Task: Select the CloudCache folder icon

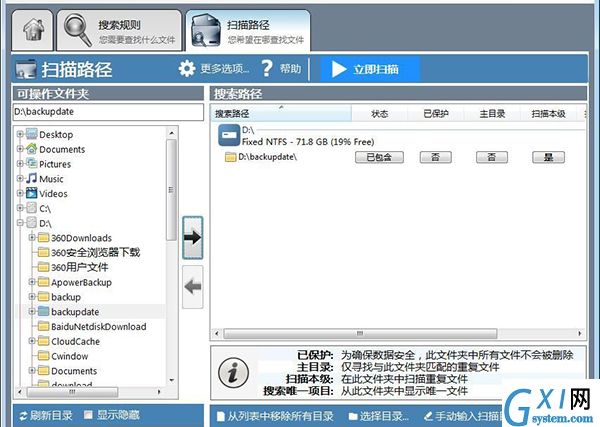Action: coord(44,341)
